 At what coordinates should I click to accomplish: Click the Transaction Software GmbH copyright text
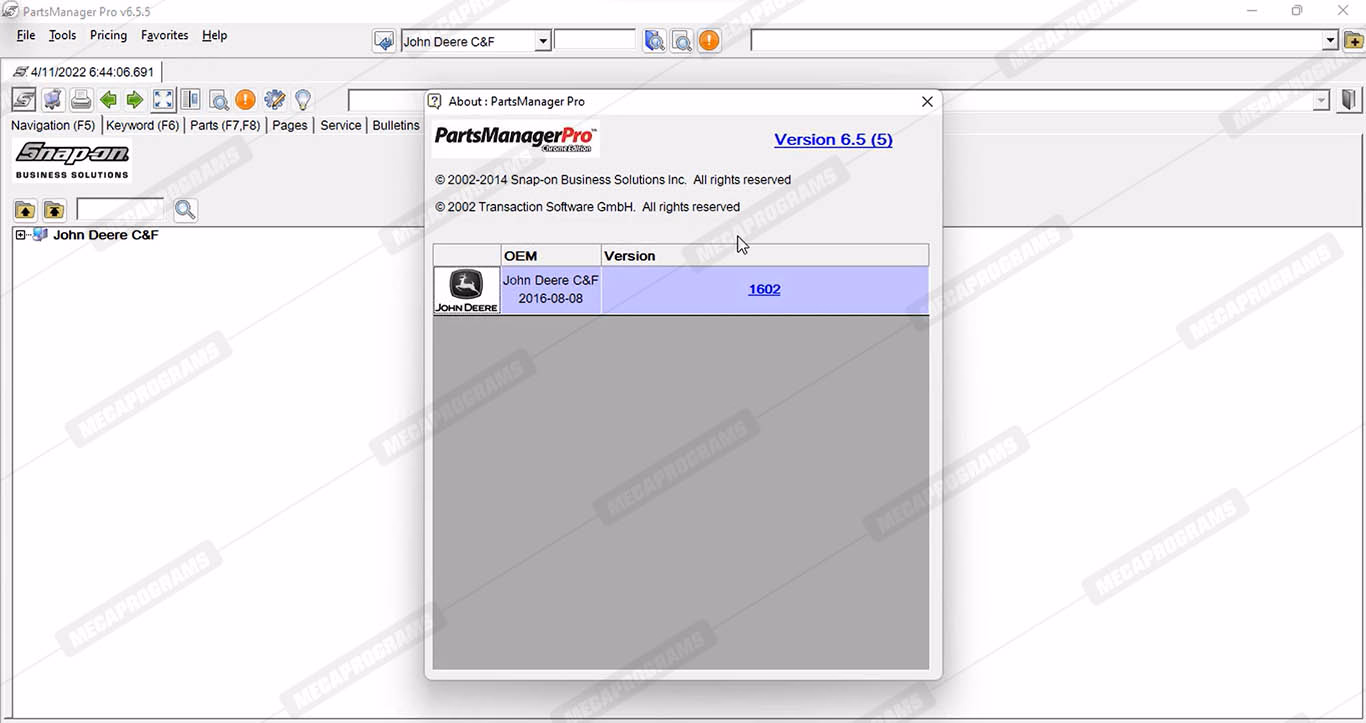pos(587,207)
